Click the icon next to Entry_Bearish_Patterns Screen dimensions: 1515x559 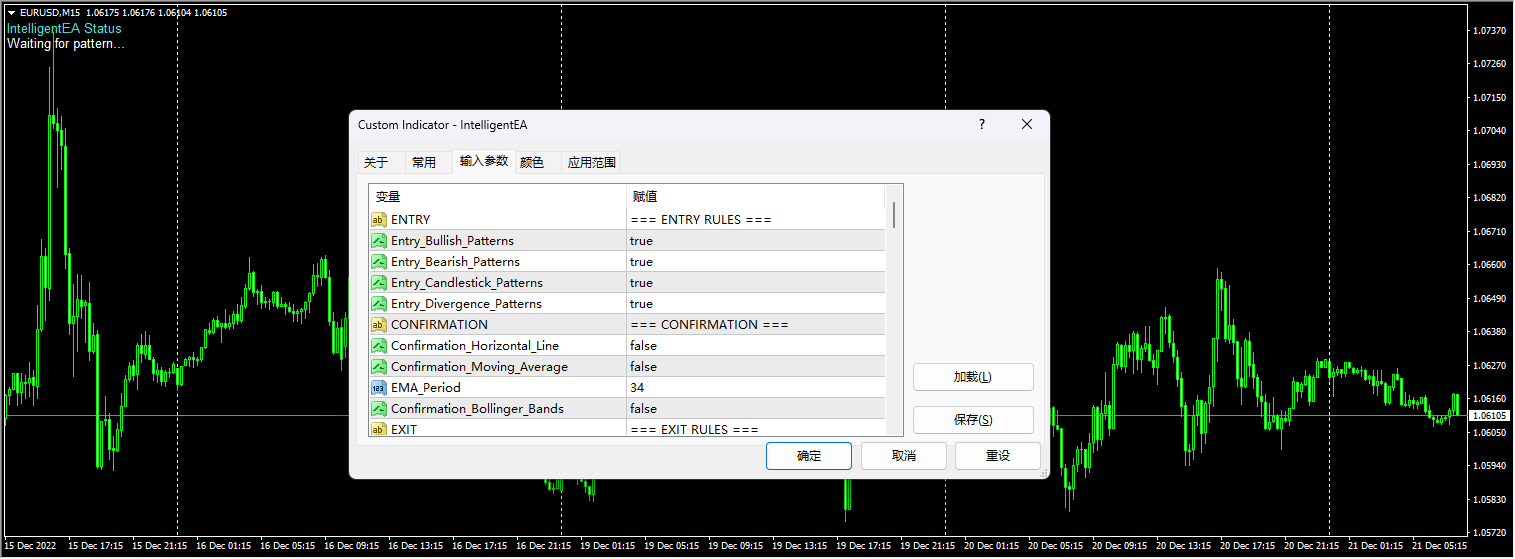pyautogui.click(x=379, y=262)
